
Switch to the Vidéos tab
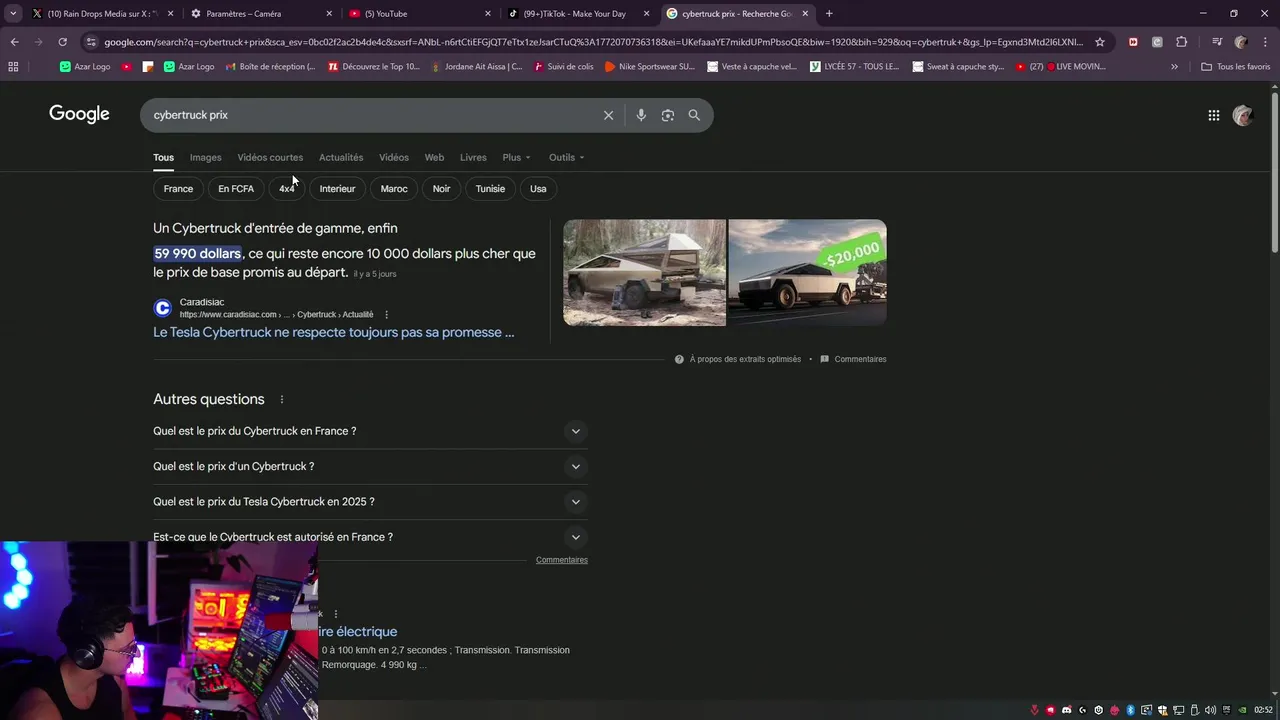pos(394,157)
